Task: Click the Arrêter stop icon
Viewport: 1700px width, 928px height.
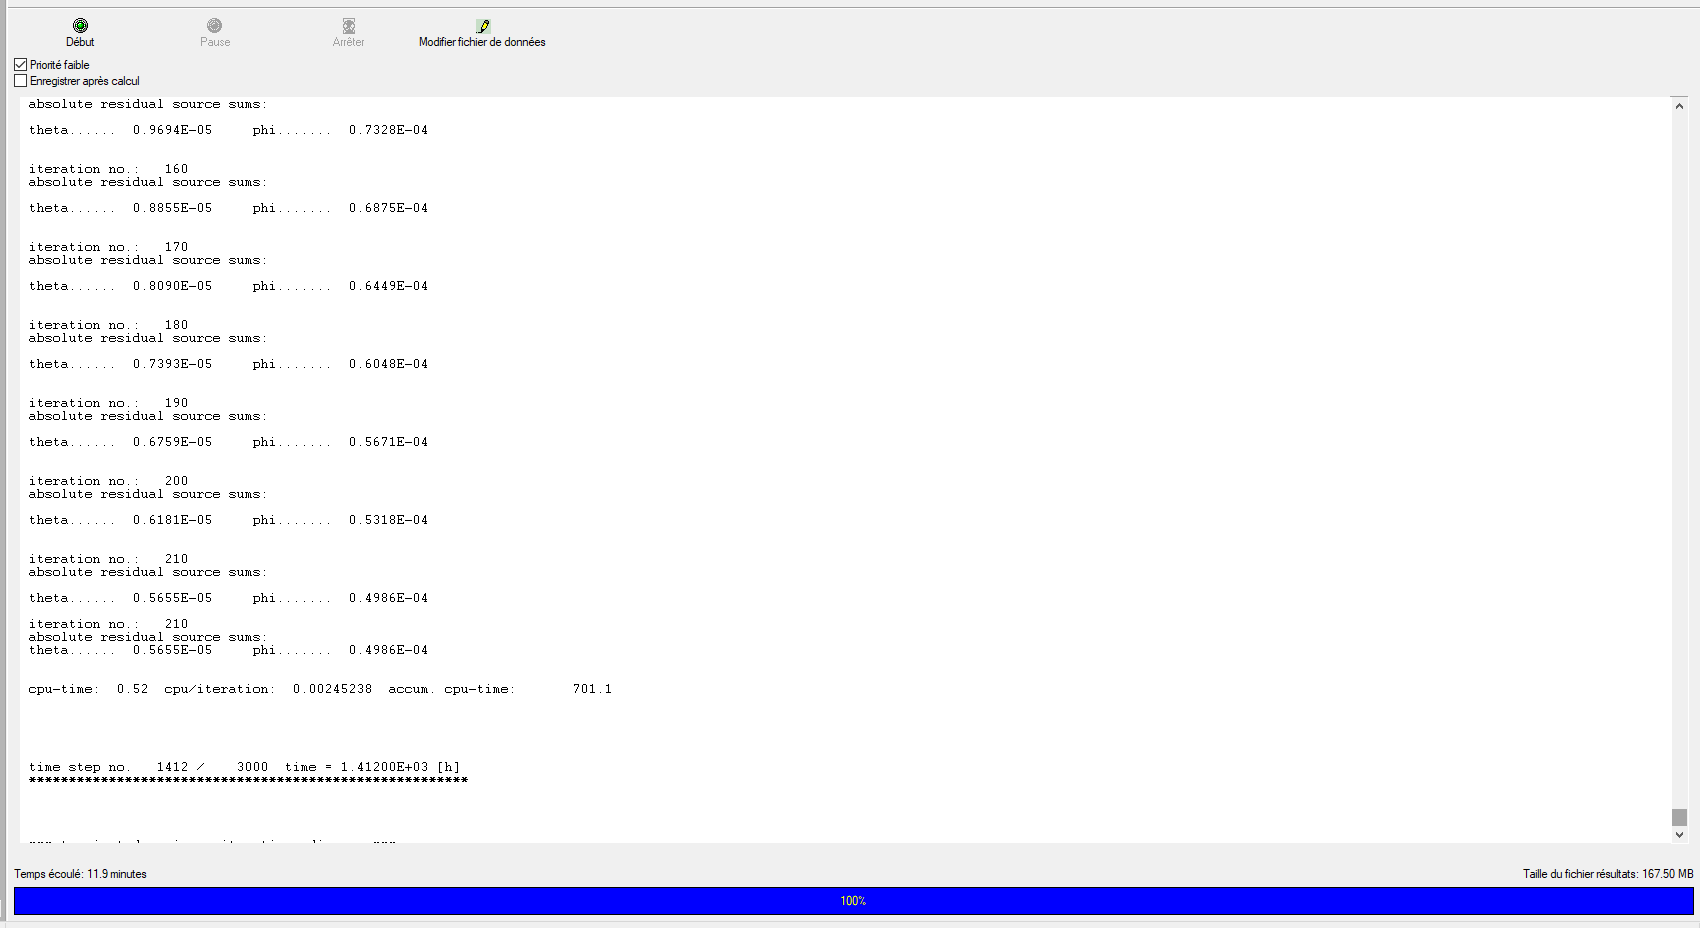Action: tap(349, 26)
